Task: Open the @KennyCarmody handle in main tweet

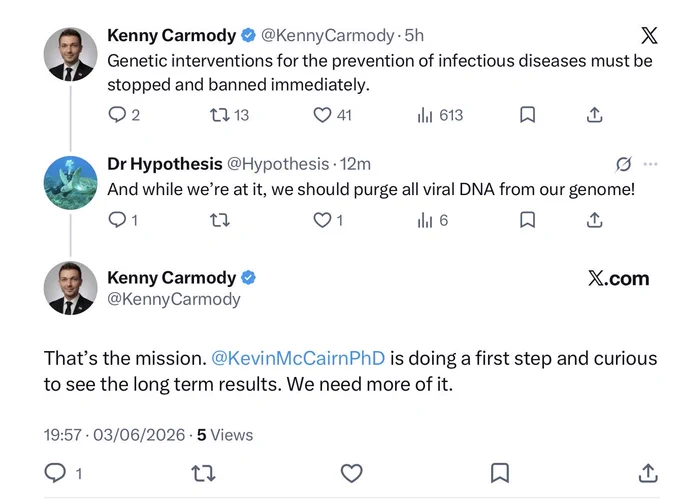Action: (x=174, y=299)
